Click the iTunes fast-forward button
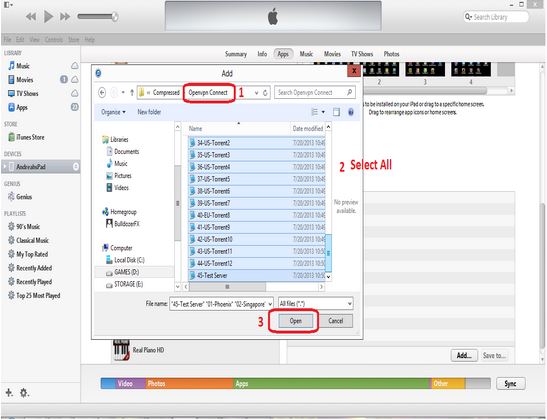 (65, 16)
